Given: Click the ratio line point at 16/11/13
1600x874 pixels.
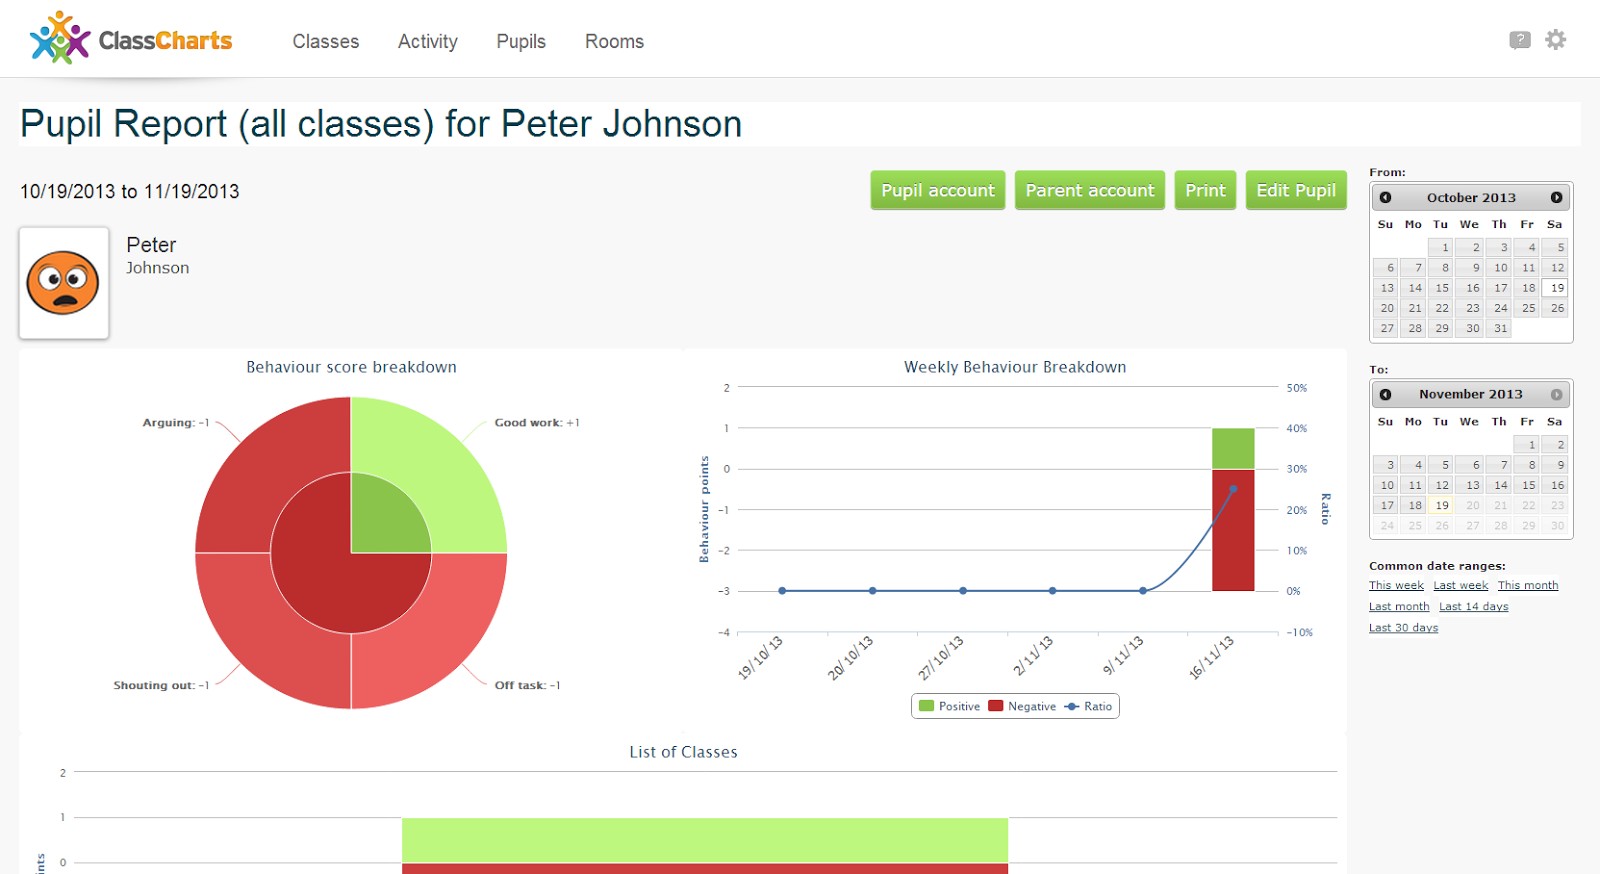Looking at the screenshot, I should [x=1233, y=489].
